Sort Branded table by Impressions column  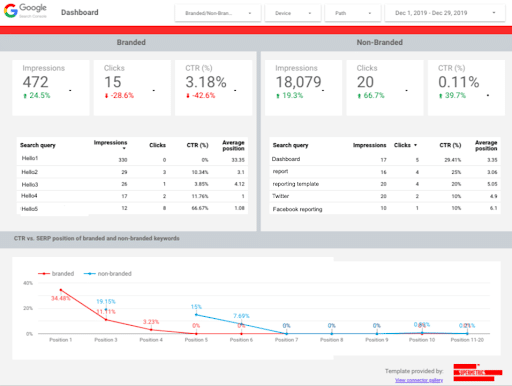coord(110,144)
